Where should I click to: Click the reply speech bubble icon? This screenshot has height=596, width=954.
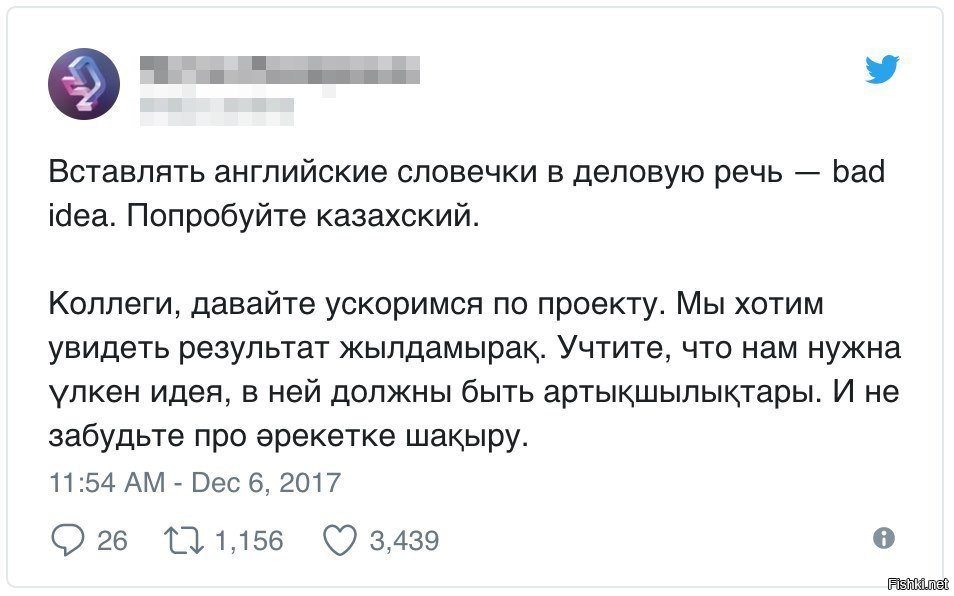68,540
